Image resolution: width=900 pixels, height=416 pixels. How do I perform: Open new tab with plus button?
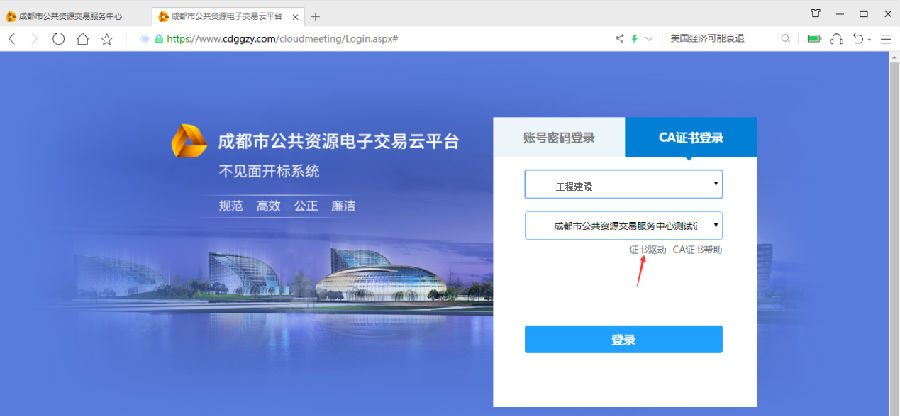pos(316,16)
